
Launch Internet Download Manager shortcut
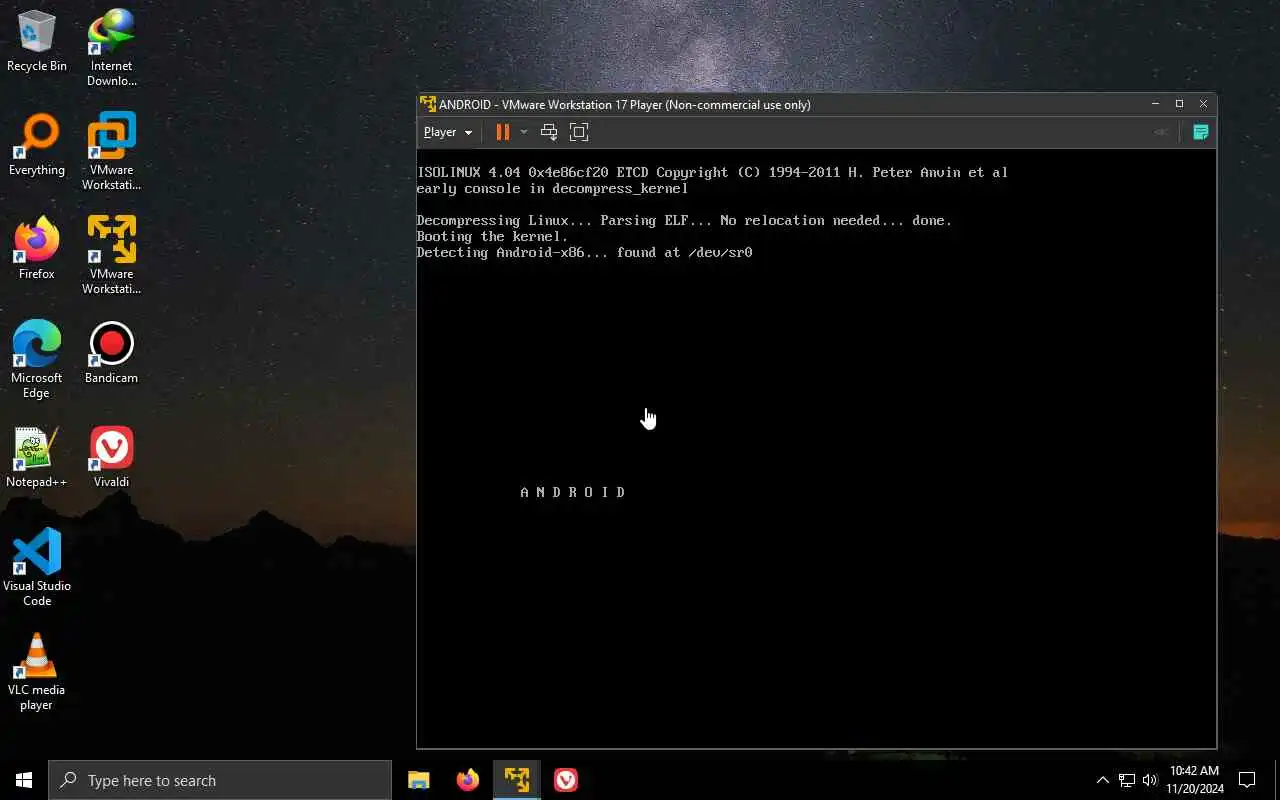(111, 48)
